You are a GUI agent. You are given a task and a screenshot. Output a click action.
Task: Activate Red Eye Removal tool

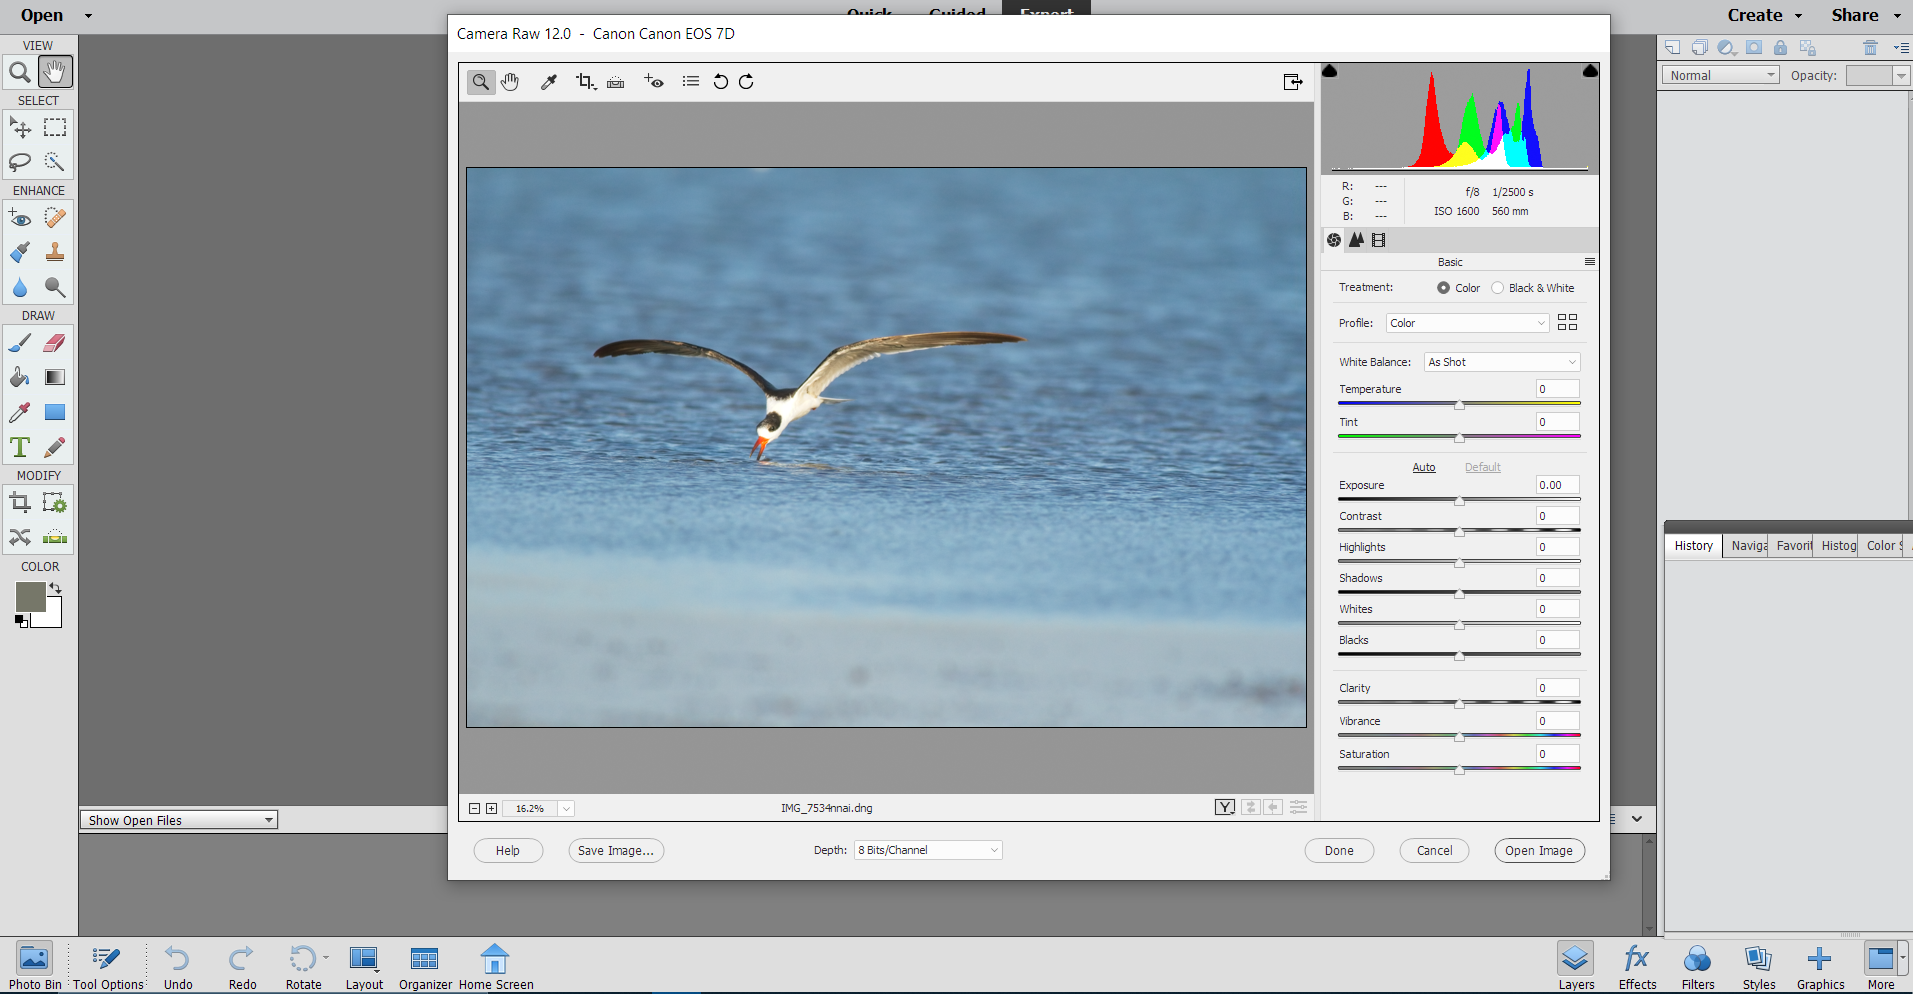coord(654,82)
